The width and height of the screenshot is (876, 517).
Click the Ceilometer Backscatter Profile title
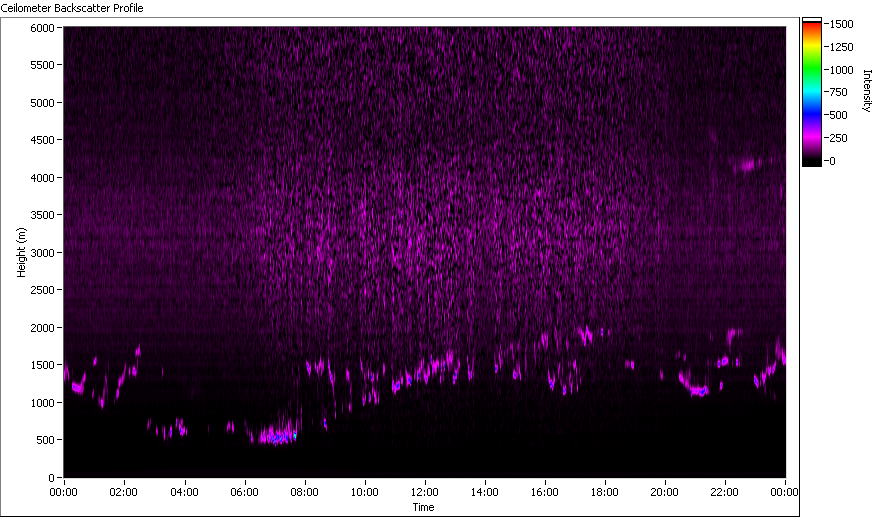coord(72,8)
